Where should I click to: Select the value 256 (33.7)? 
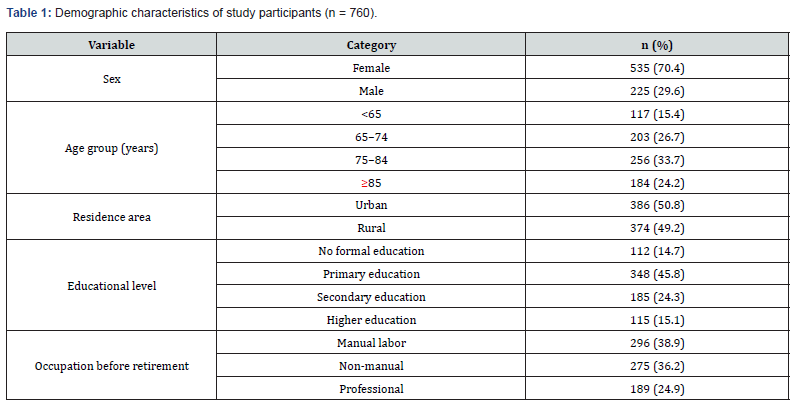657,160
